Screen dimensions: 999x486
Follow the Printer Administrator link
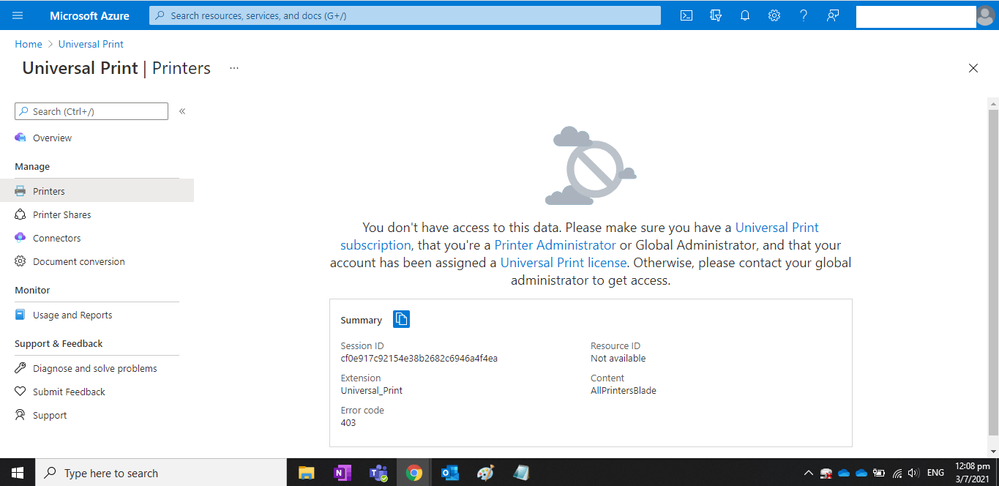[555, 245]
